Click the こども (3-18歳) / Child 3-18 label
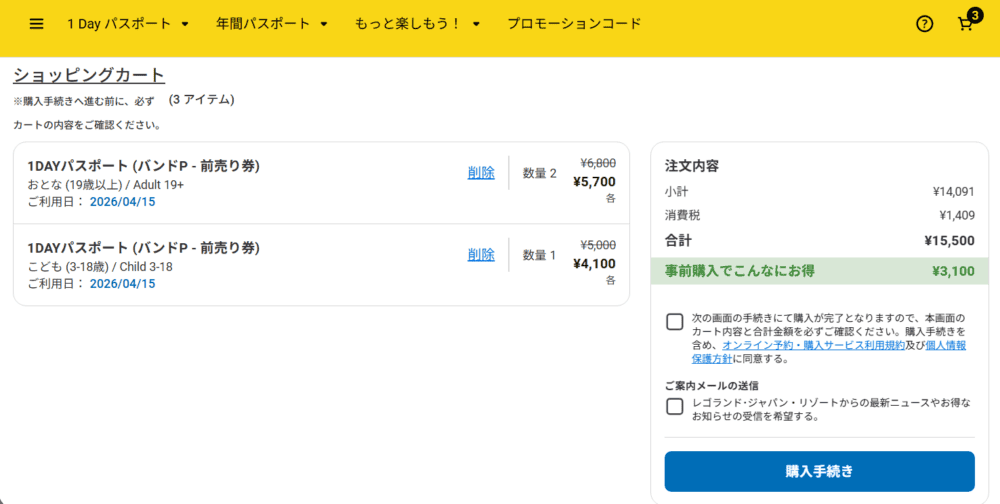Screen dimensions: 1000x504 [100, 267]
